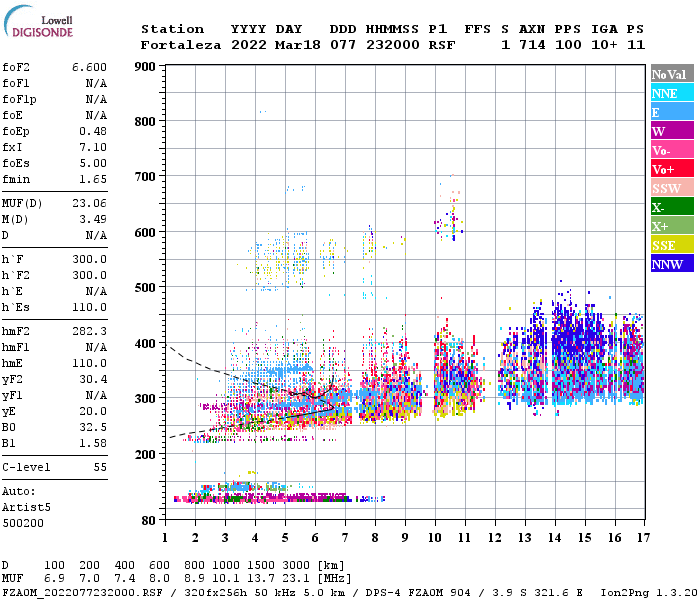This screenshot has height=600, width=700.
Task: Select the Vo- pink legend swatch
Action: [672, 150]
